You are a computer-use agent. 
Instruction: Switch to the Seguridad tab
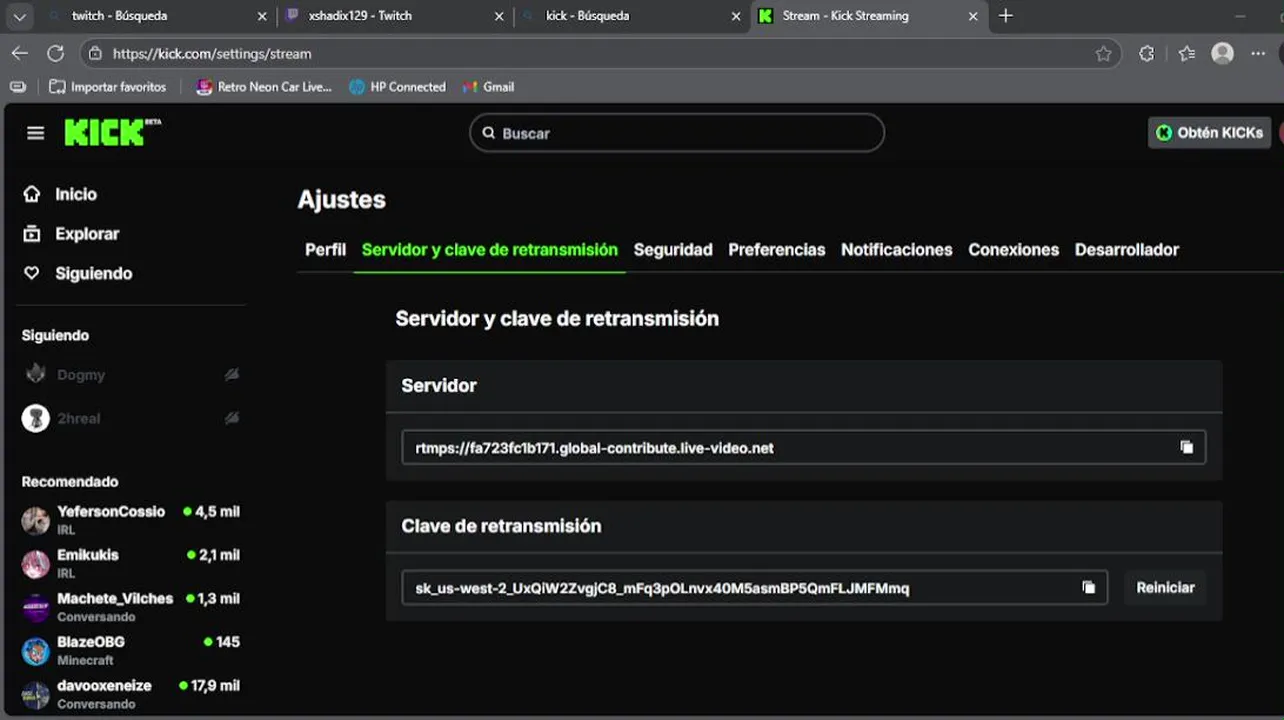coord(673,250)
